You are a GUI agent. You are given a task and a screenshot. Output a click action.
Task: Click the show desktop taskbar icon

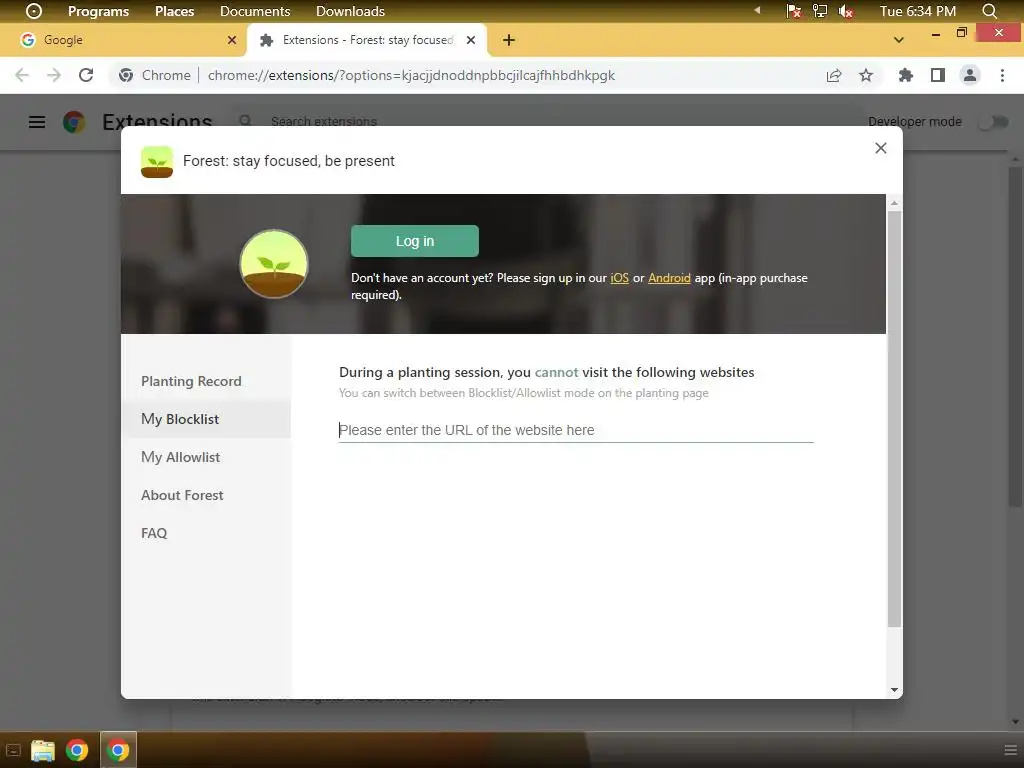(13, 750)
